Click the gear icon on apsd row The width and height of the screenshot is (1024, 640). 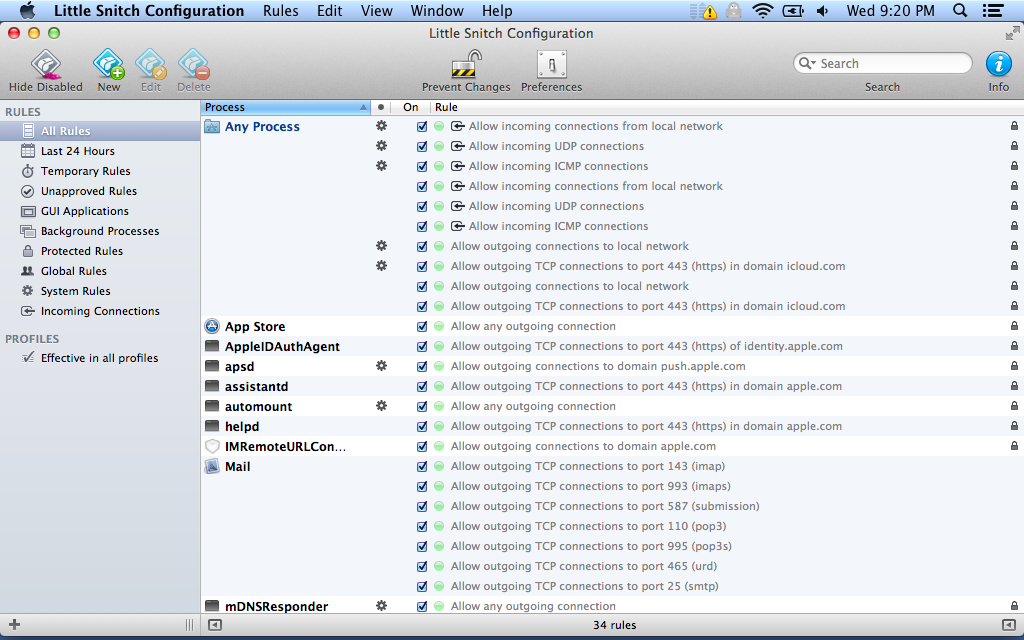[x=381, y=366]
